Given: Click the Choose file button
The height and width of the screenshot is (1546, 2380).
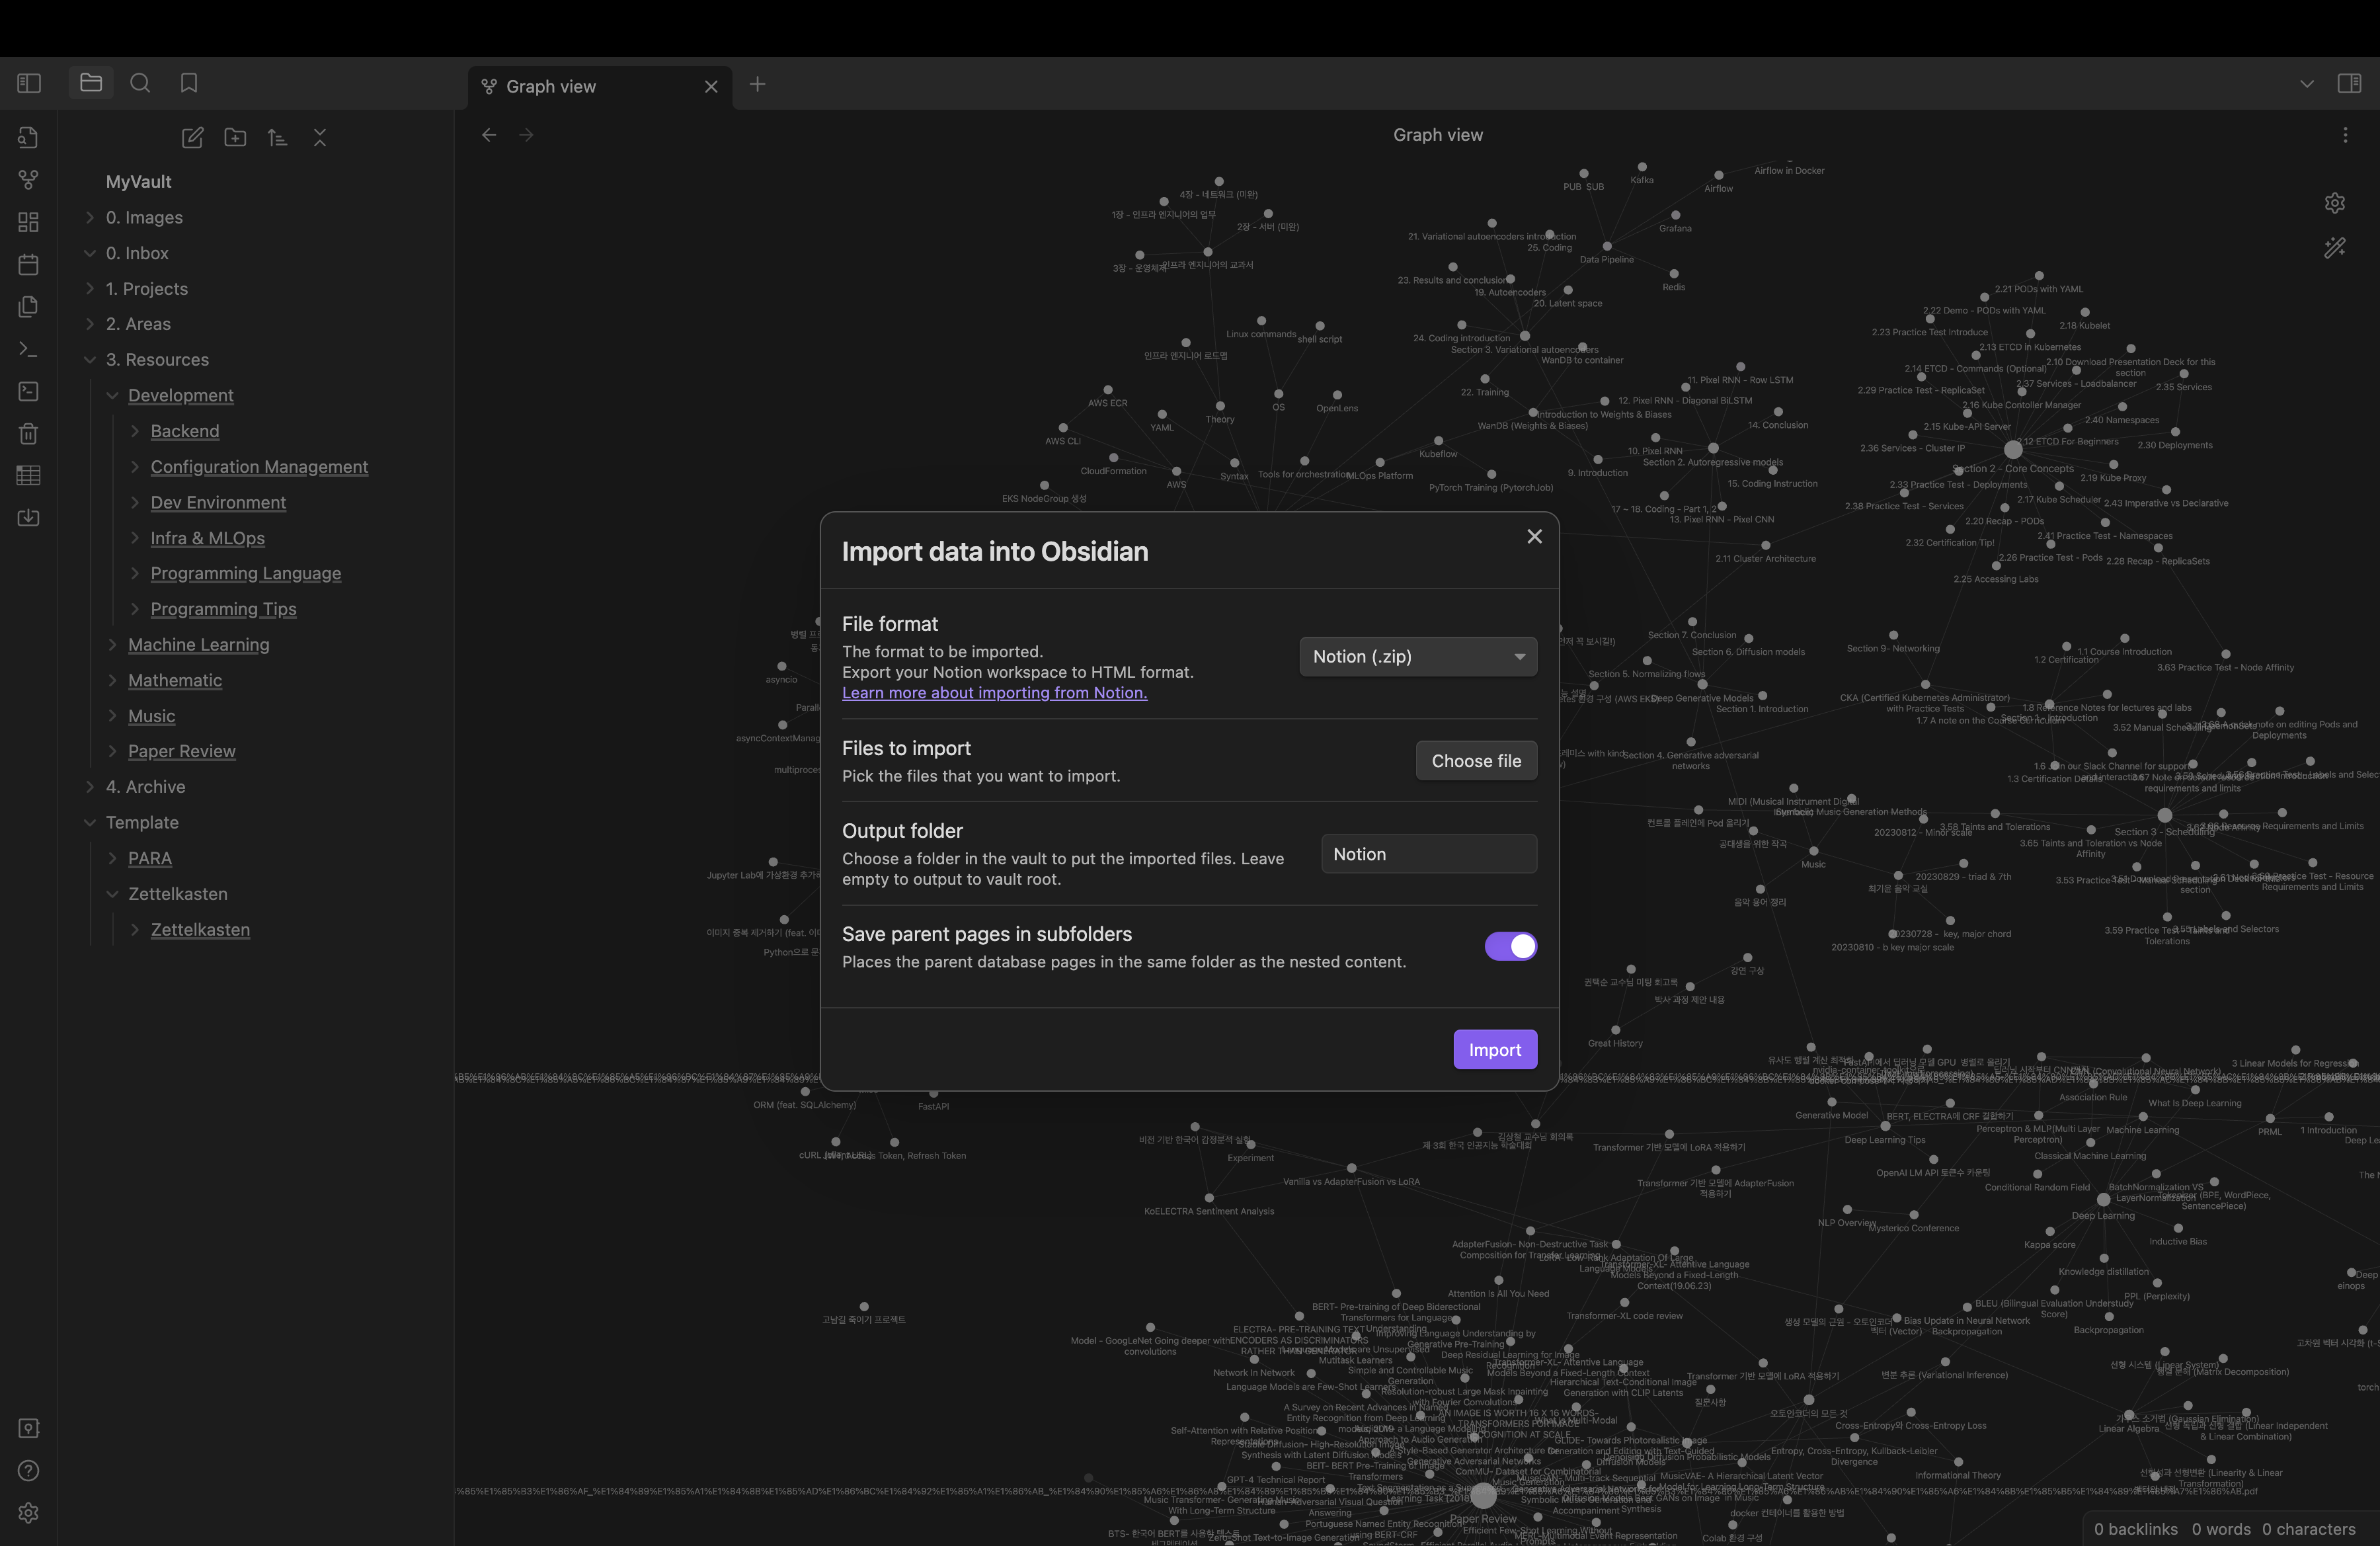Looking at the screenshot, I should point(1475,761).
